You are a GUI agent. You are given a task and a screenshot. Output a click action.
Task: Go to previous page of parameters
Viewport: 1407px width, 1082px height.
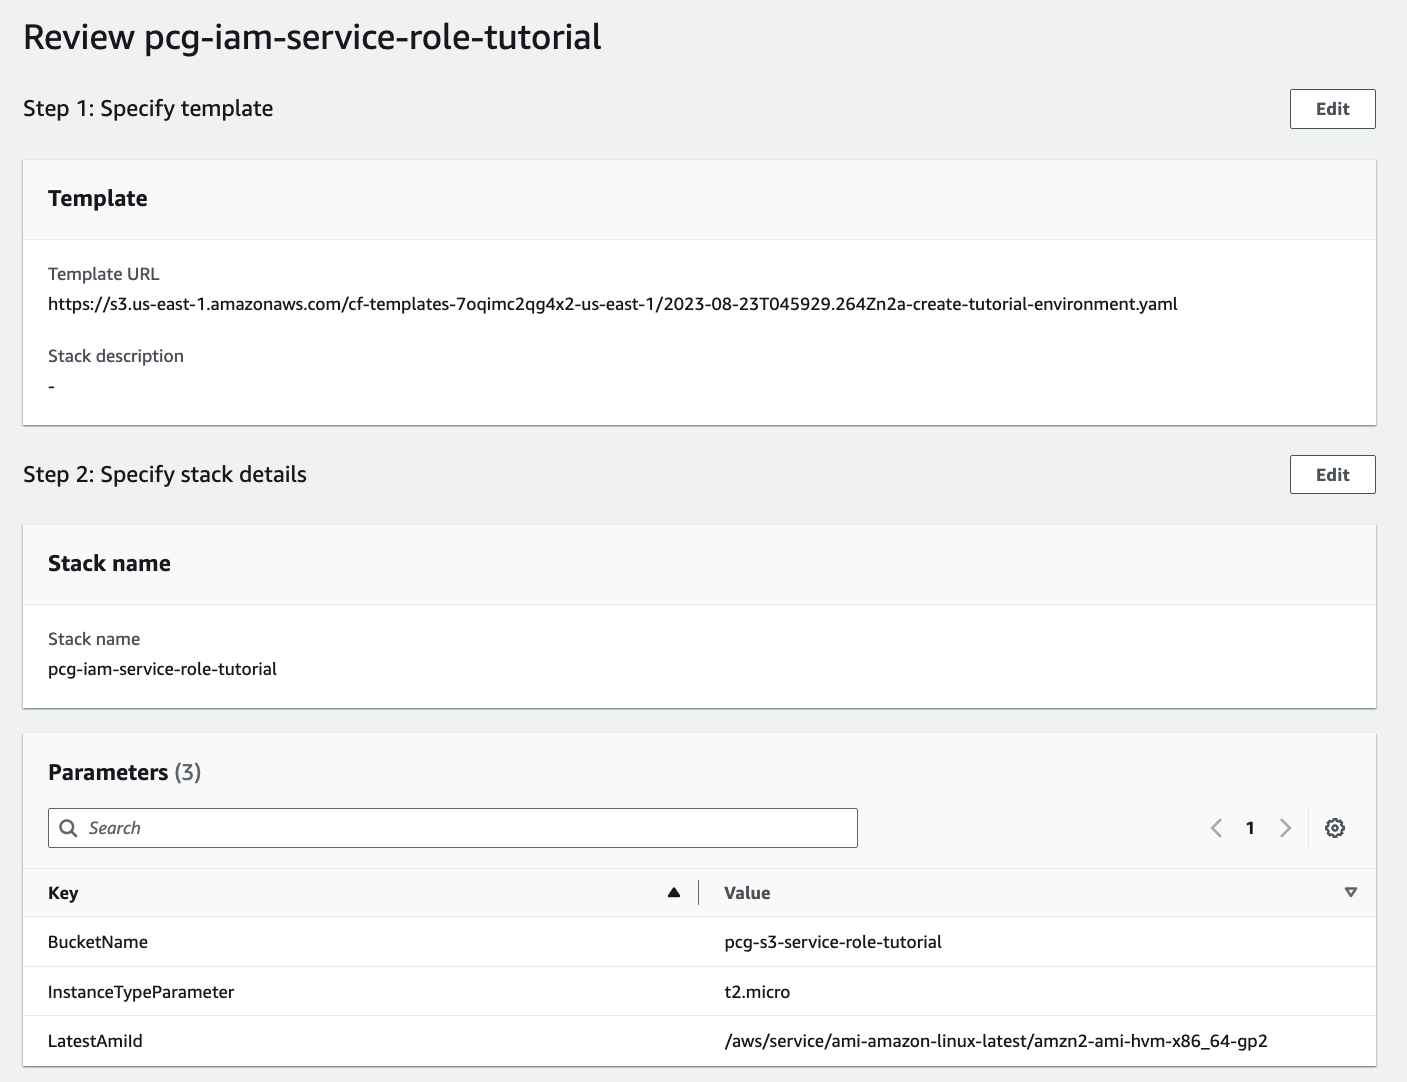point(1216,828)
